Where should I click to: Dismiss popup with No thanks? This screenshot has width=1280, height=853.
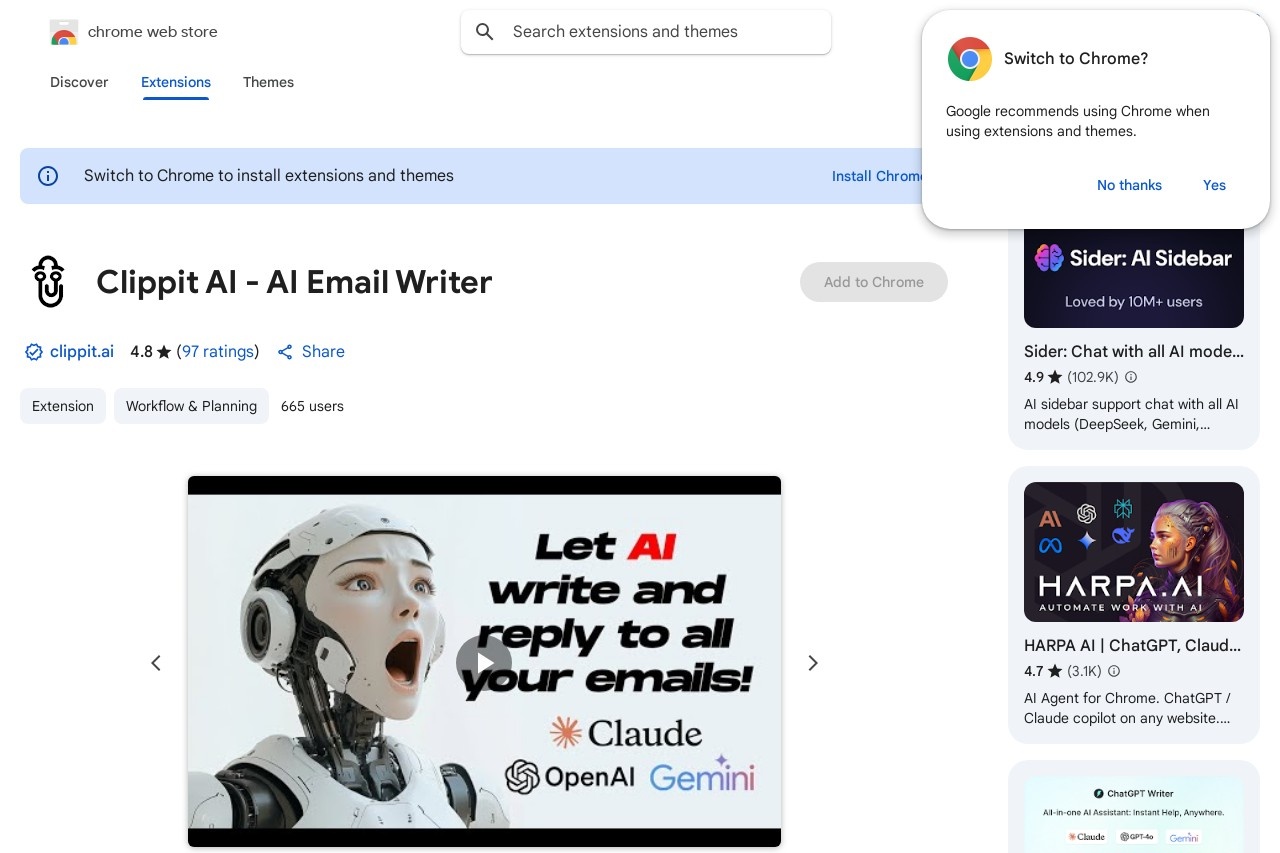click(1129, 185)
